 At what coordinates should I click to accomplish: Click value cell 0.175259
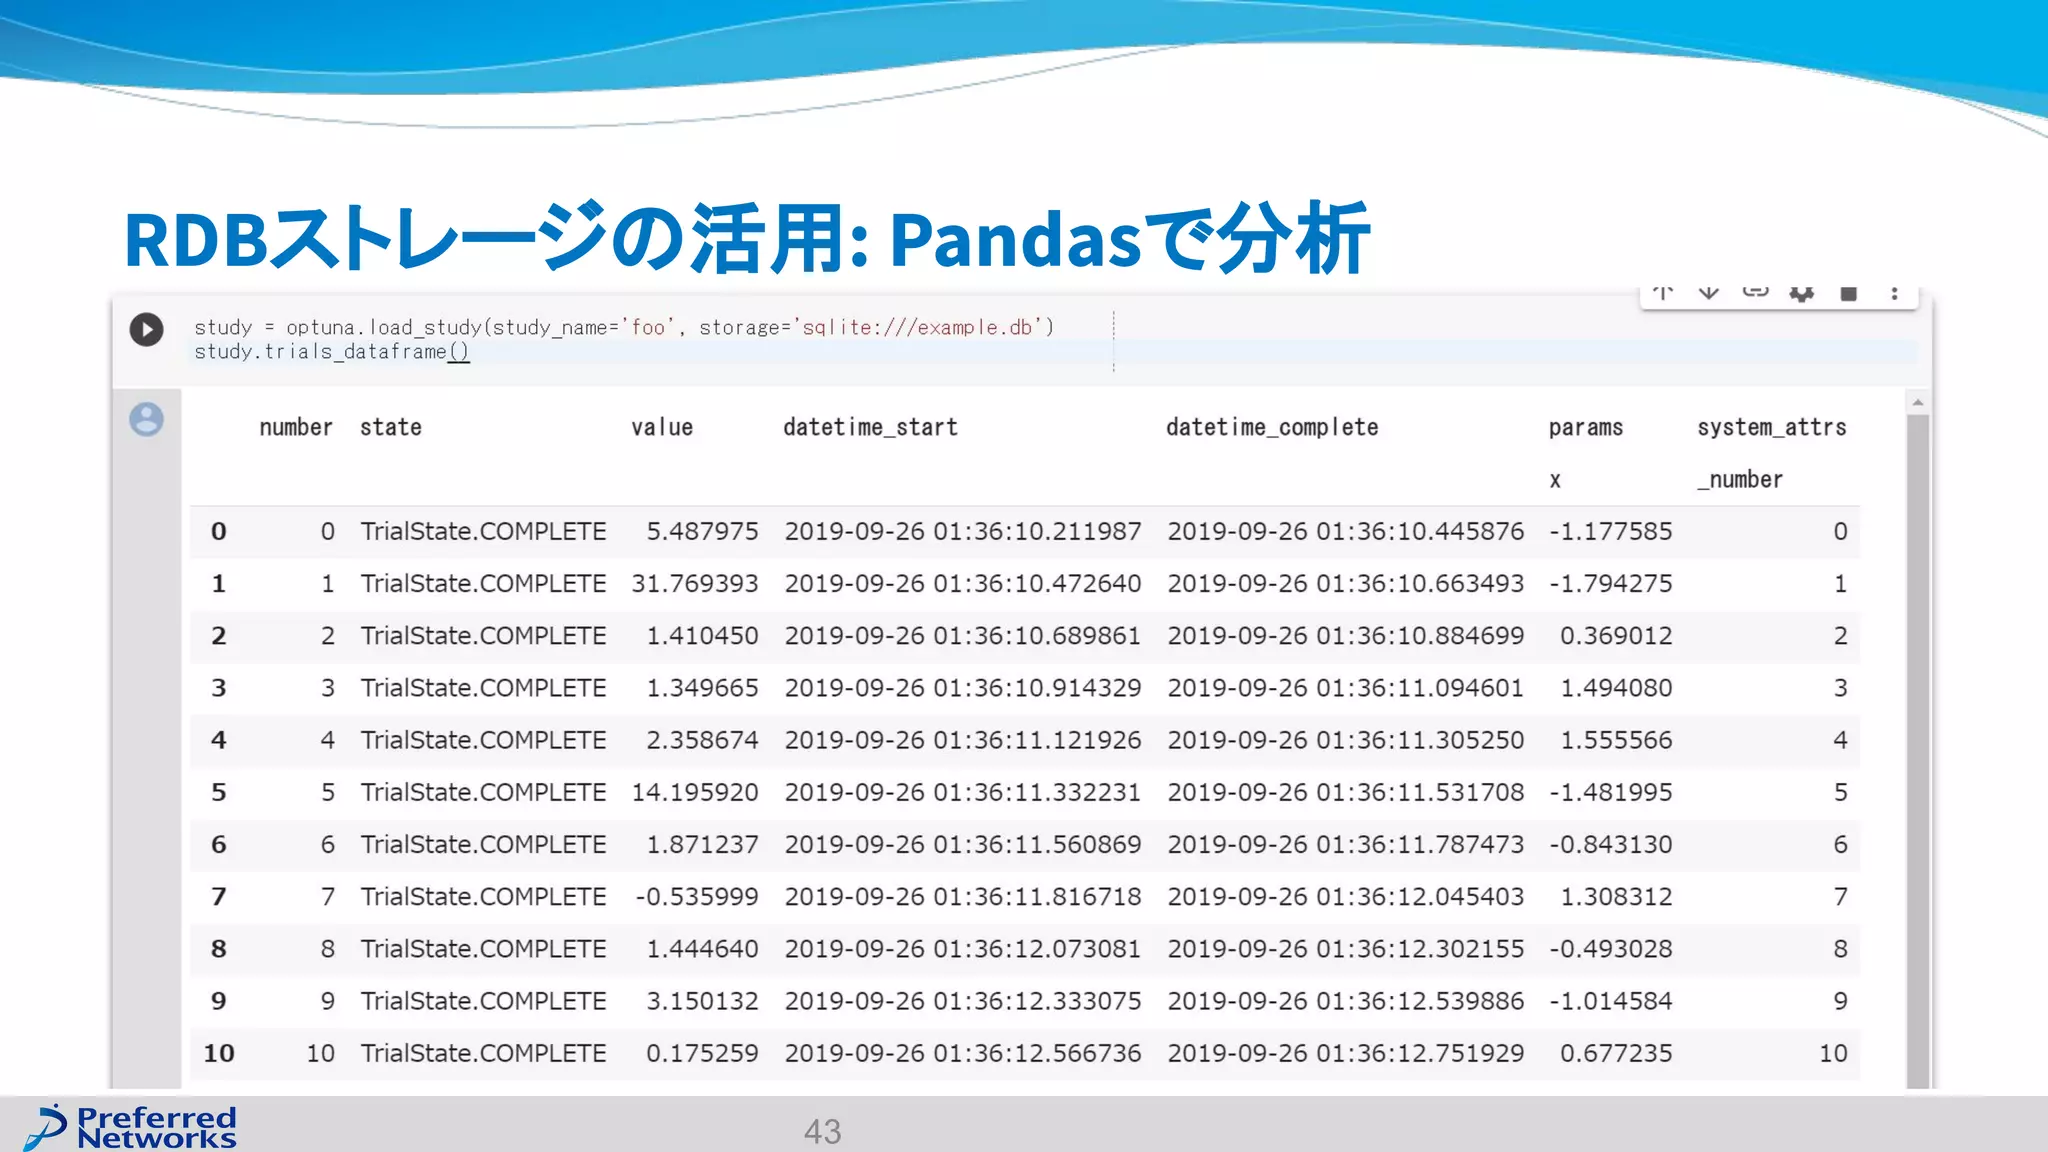702,1053
